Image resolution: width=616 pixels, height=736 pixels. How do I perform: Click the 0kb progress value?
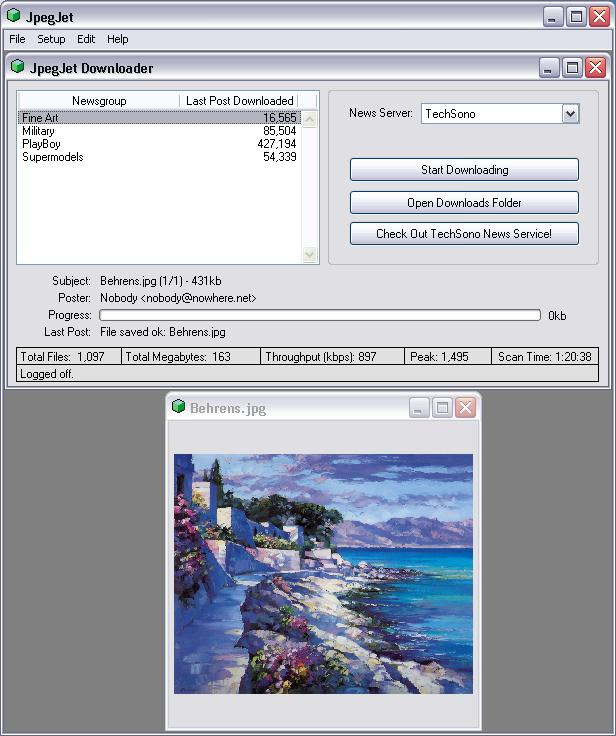(557, 315)
